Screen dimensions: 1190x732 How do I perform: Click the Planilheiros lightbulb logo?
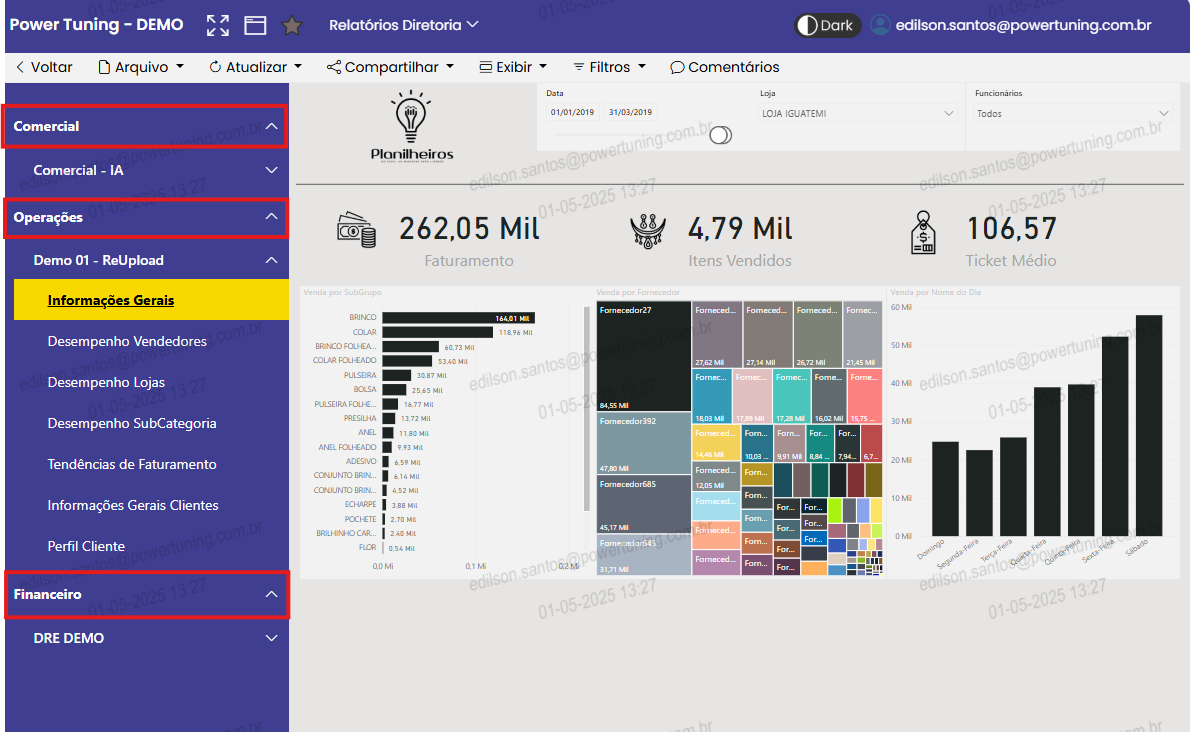pyautogui.click(x=411, y=126)
